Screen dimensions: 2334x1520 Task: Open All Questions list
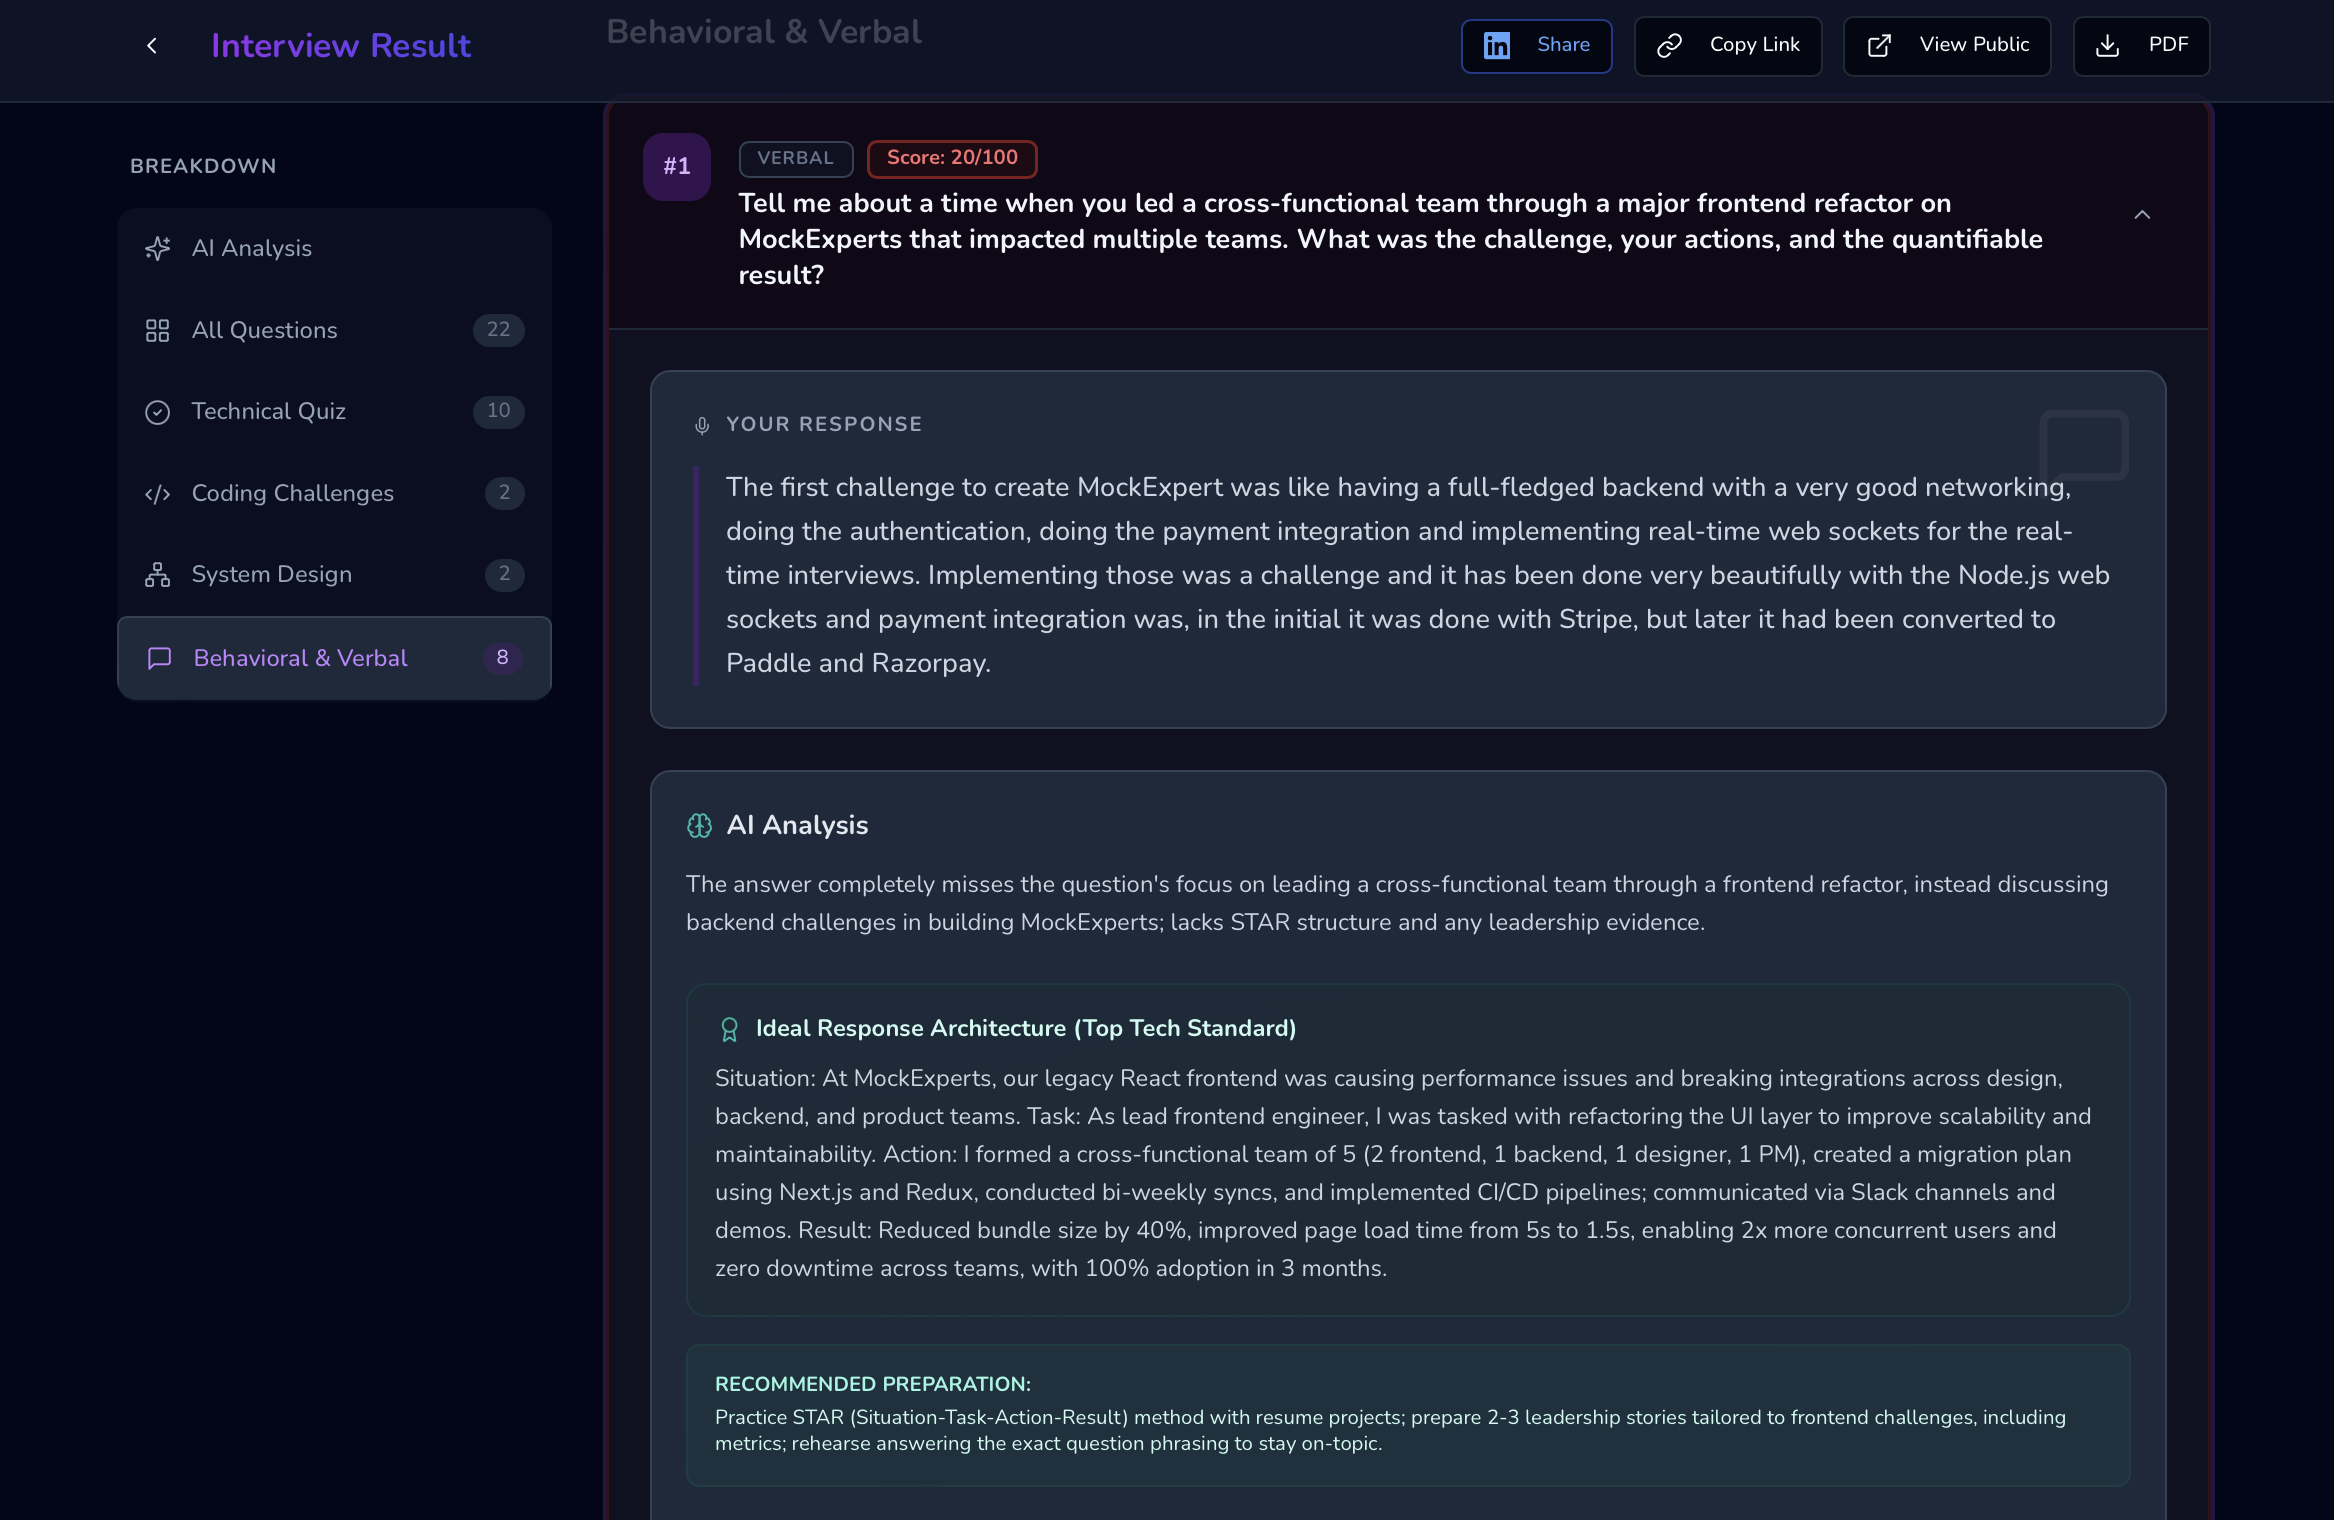coord(264,330)
